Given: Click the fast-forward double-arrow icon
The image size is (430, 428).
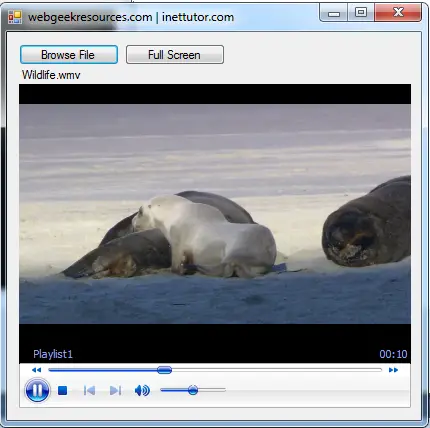Looking at the screenshot, I should (393, 370).
